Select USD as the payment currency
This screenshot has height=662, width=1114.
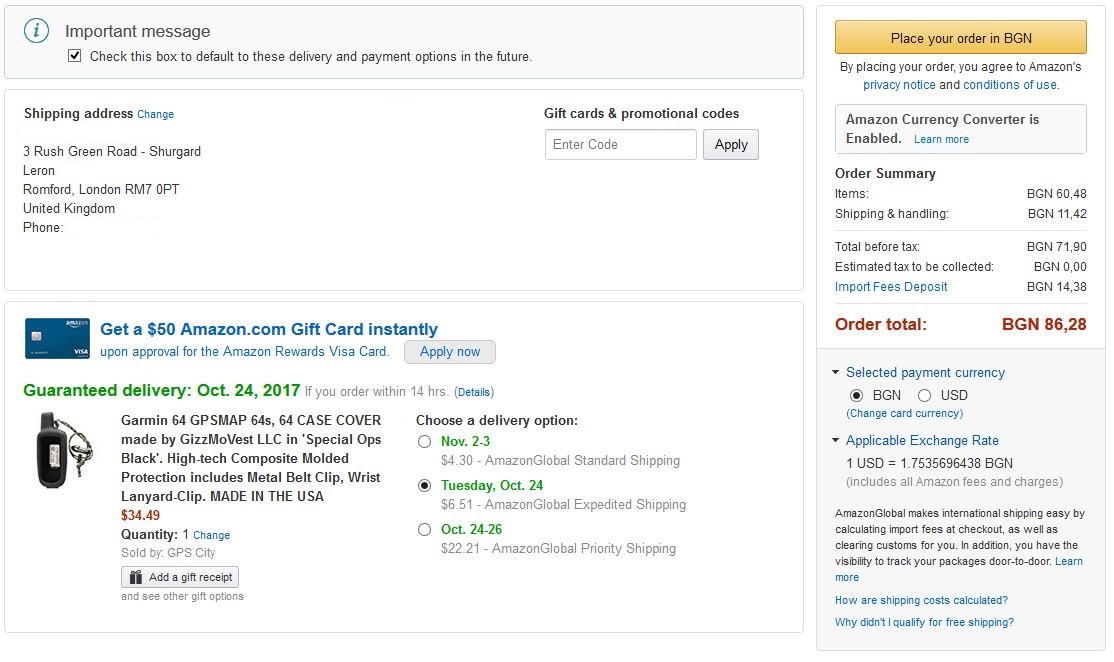924,395
